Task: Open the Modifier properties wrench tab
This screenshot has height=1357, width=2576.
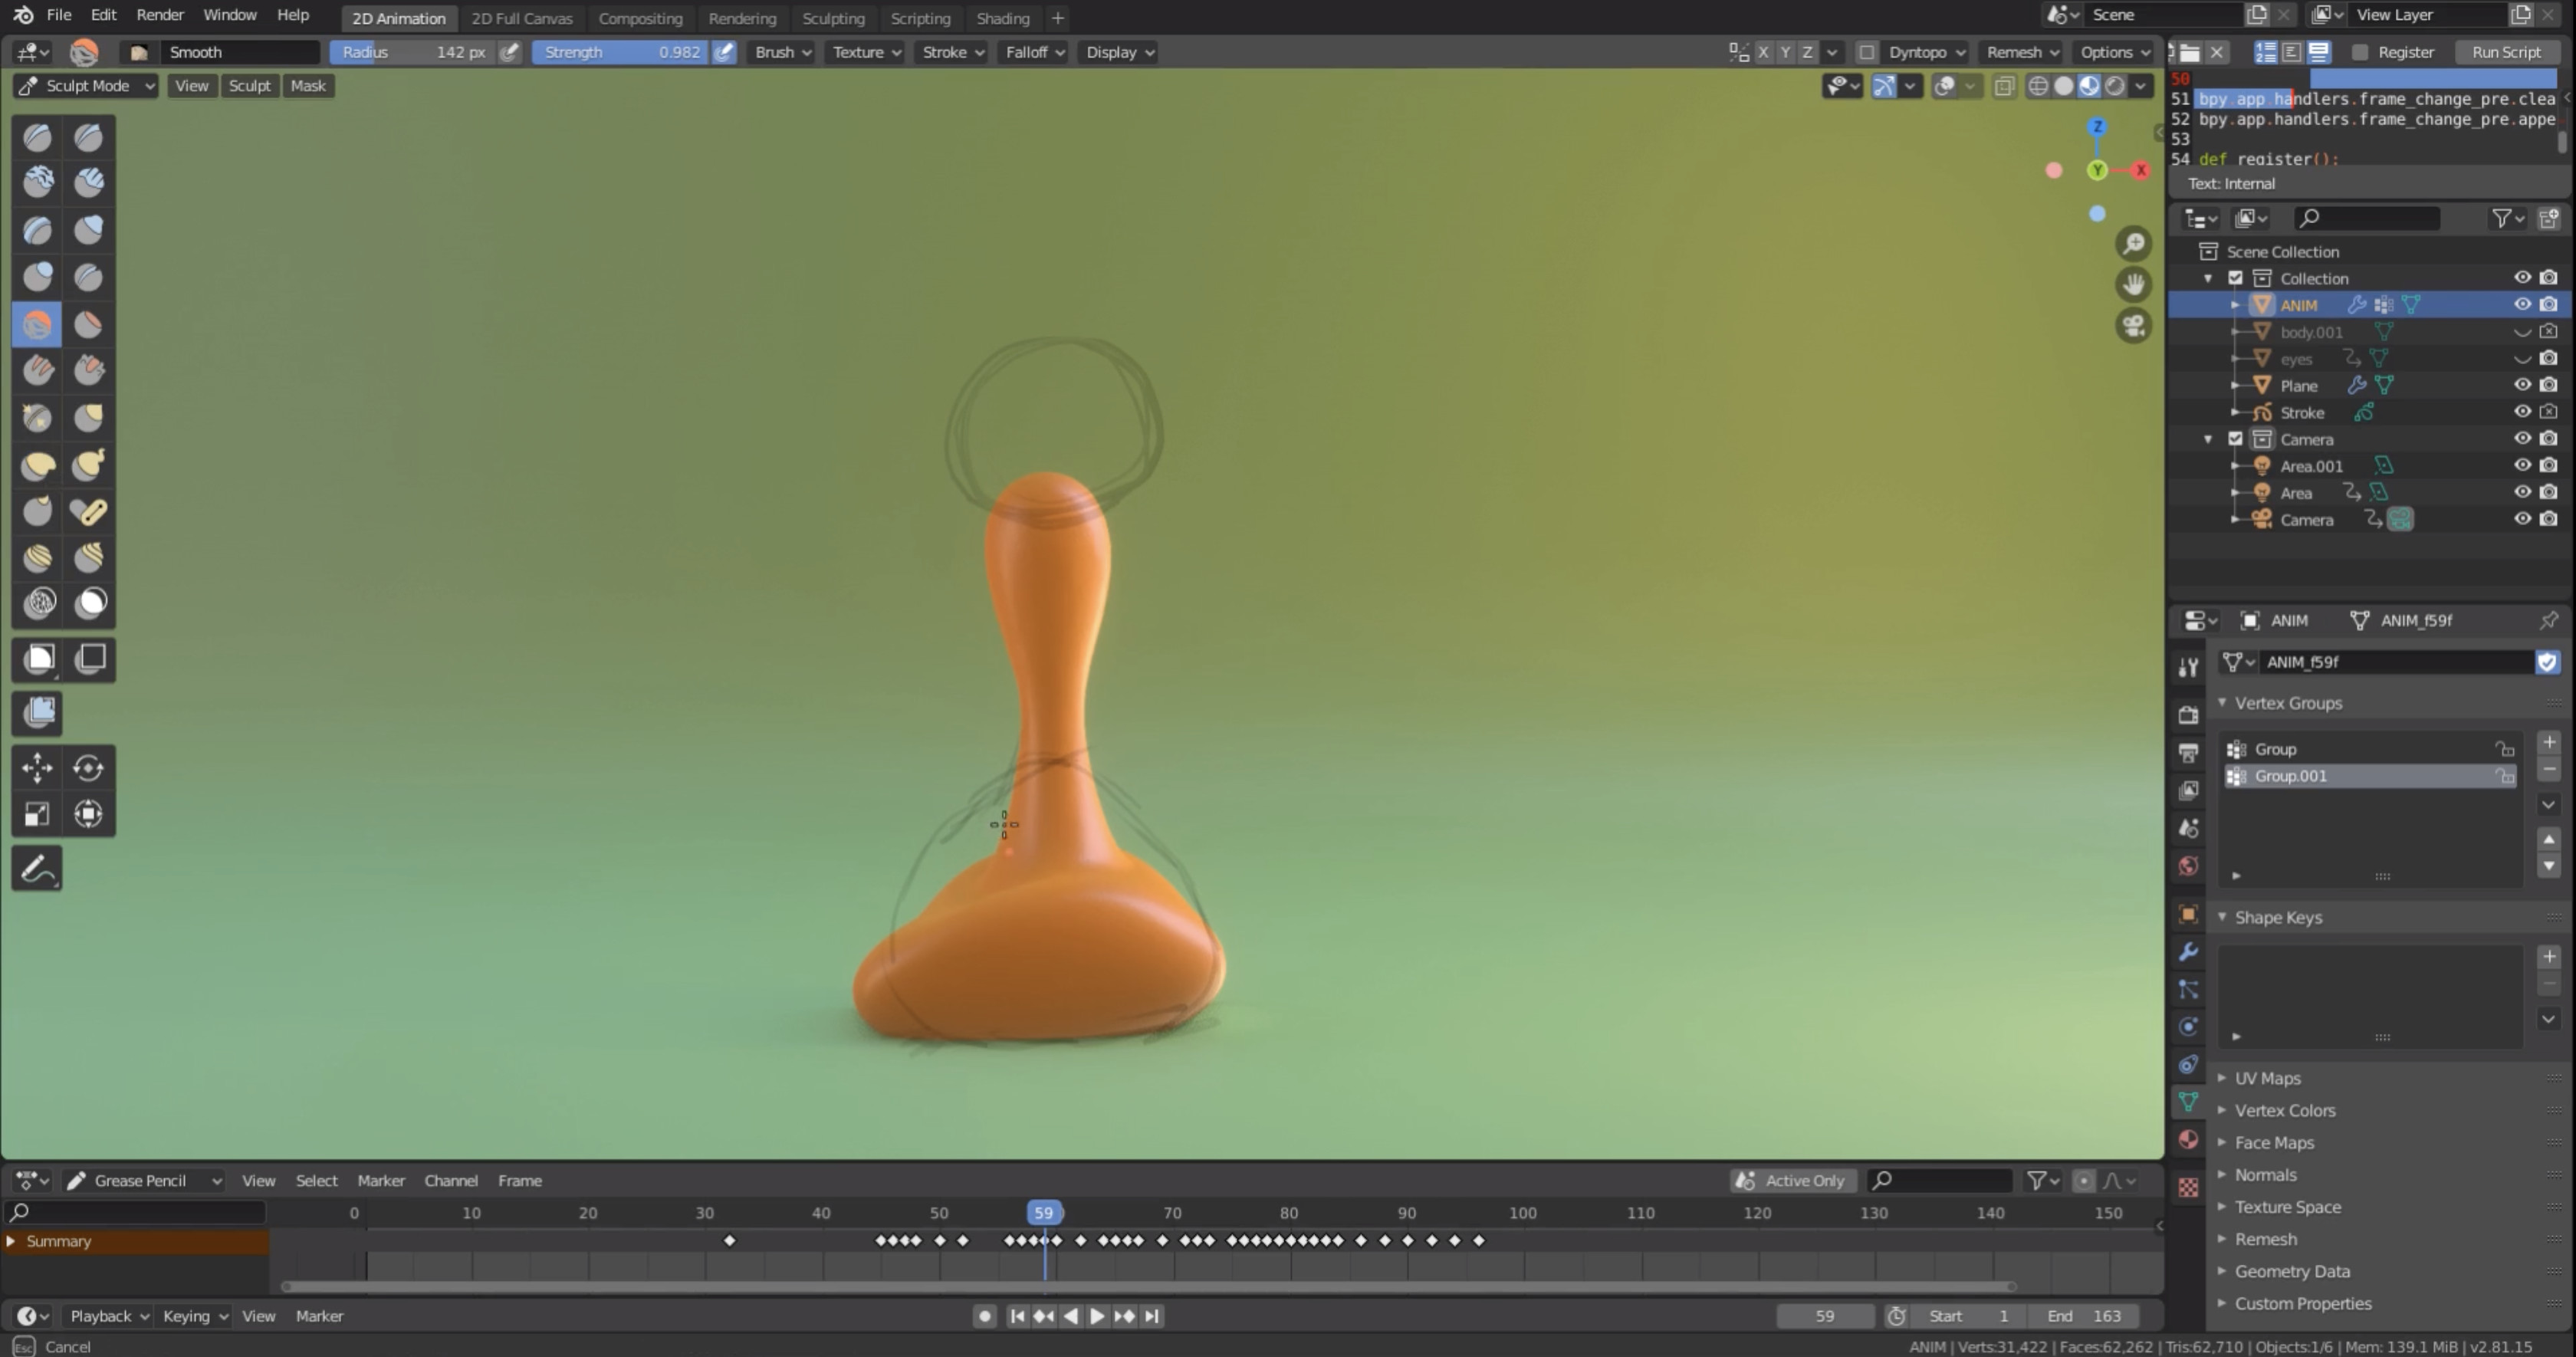Action: (2188, 951)
